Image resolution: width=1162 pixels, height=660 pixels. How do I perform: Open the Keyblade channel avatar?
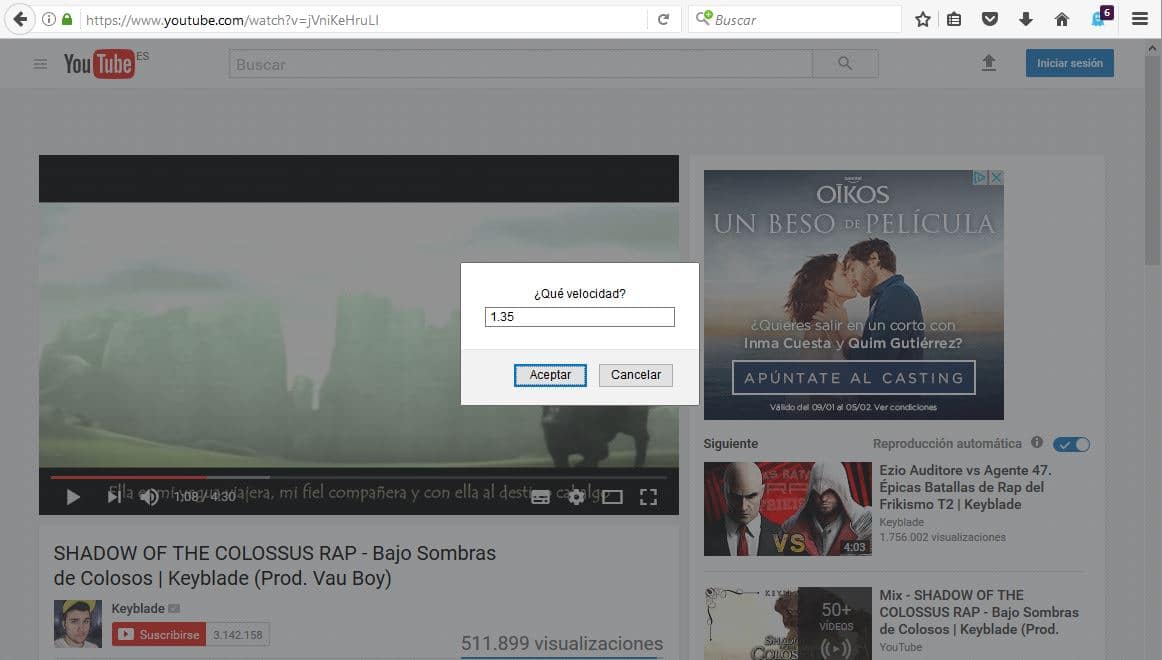pos(78,624)
